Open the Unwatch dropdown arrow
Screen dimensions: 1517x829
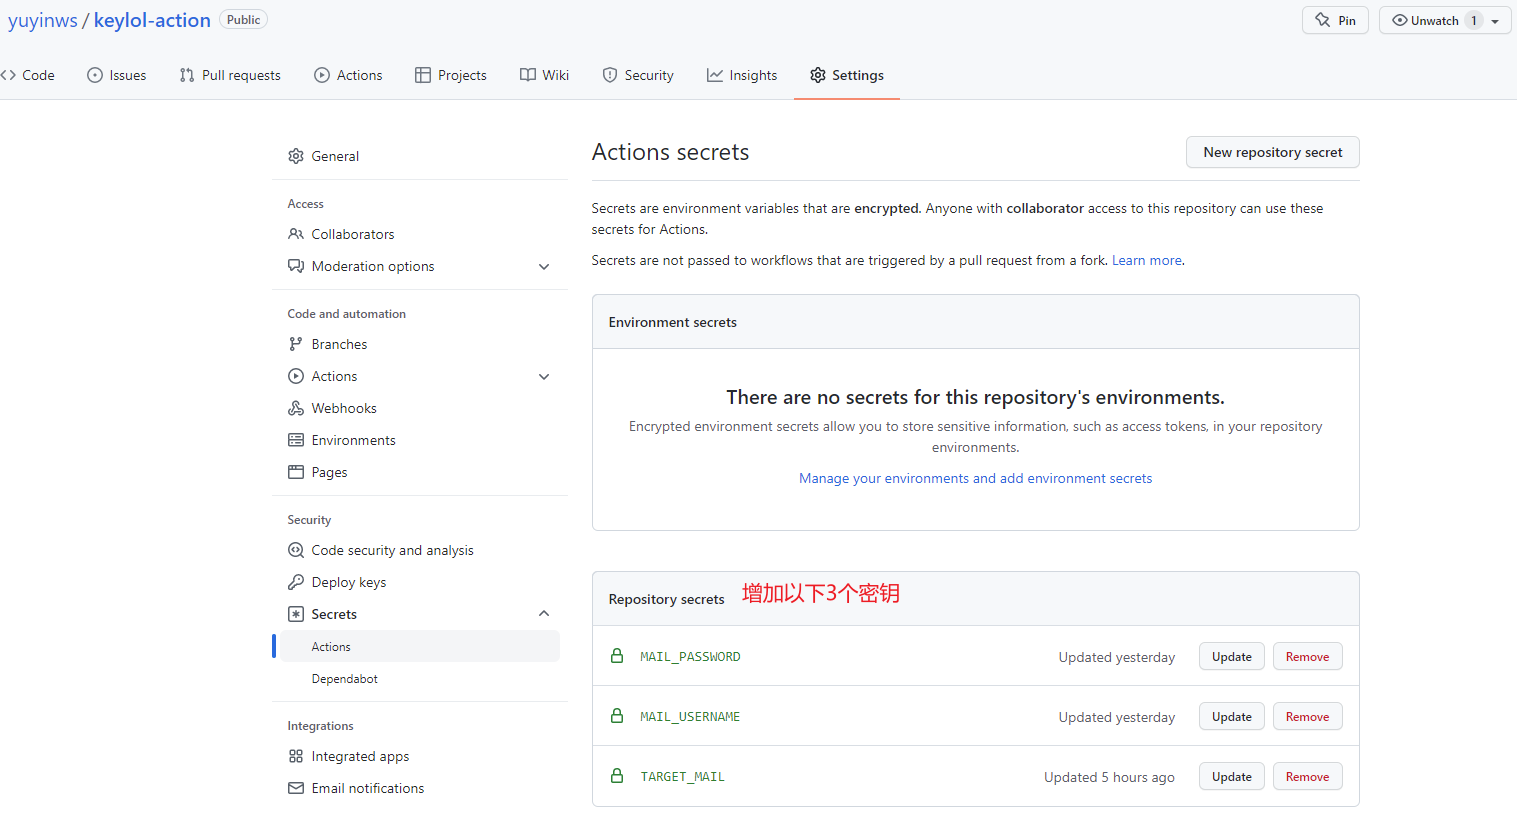click(1495, 21)
